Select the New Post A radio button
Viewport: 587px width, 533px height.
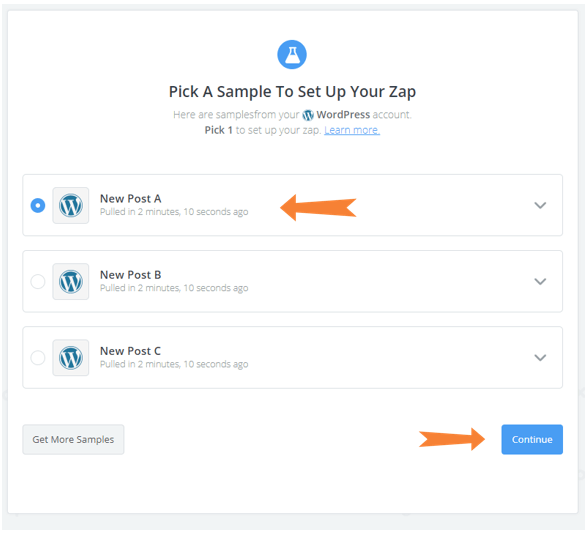[38, 205]
